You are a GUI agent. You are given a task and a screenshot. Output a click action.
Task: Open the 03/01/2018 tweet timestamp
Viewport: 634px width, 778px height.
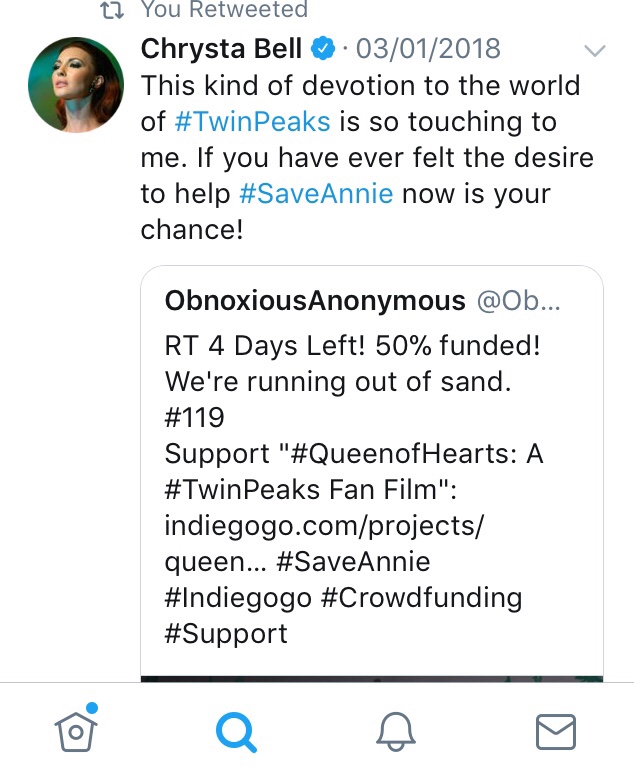click(x=429, y=48)
